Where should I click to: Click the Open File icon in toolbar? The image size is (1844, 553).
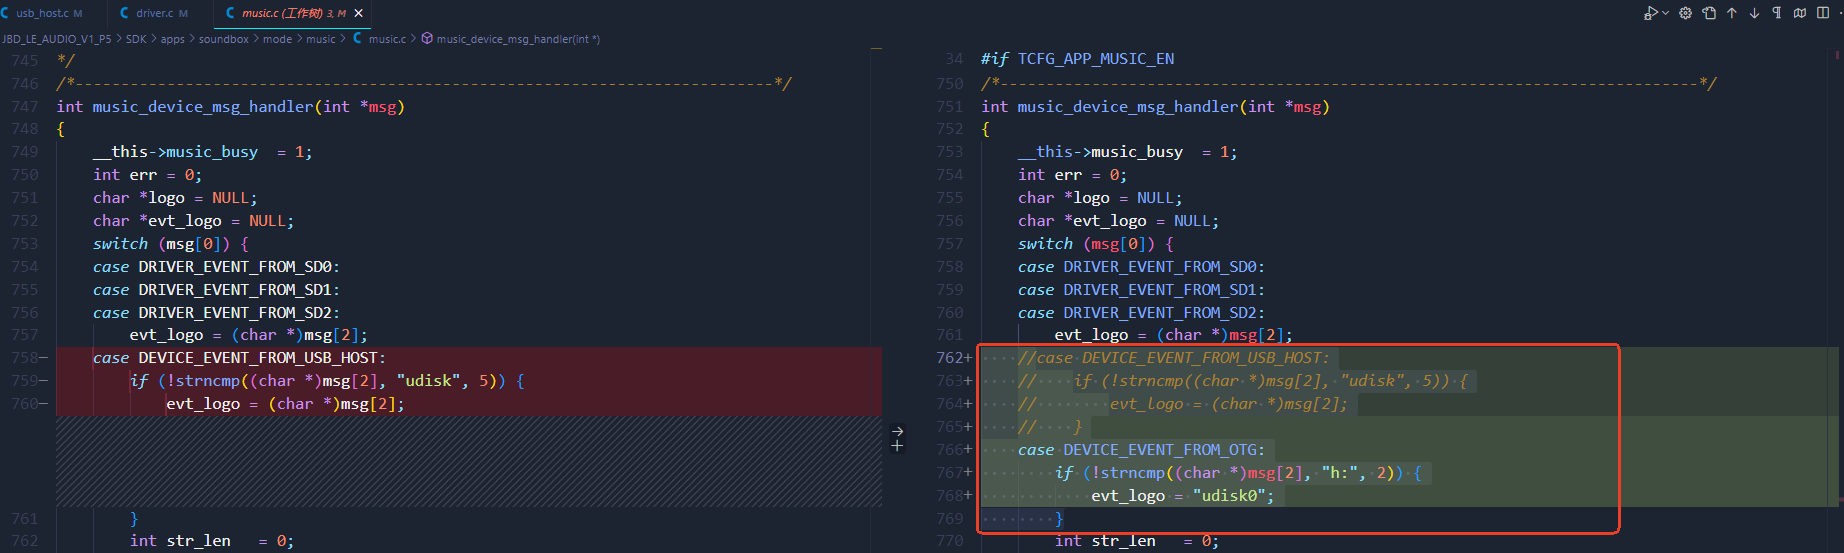1709,13
